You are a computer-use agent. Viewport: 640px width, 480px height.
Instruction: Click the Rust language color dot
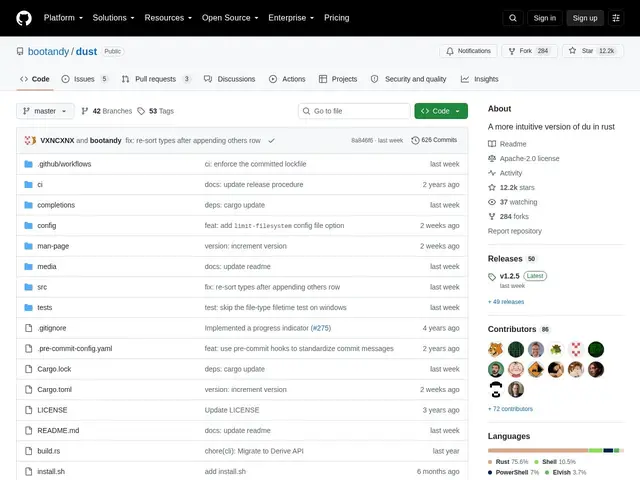tap(490, 462)
